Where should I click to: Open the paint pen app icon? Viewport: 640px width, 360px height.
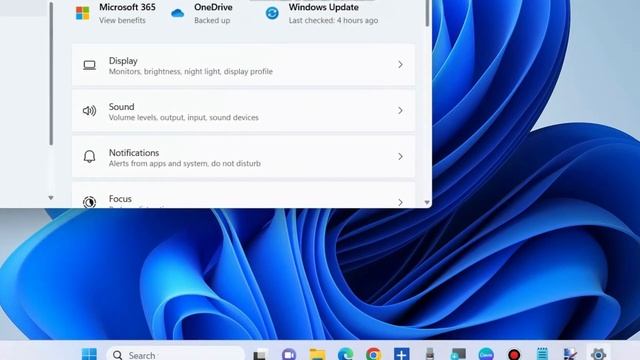tap(570, 354)
